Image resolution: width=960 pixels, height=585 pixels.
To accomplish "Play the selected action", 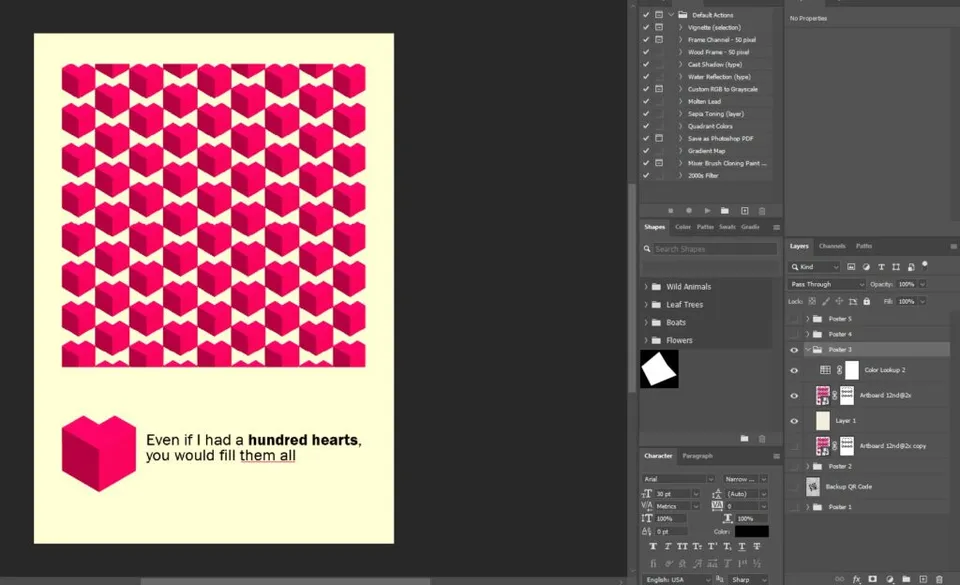I will (707, 211).
